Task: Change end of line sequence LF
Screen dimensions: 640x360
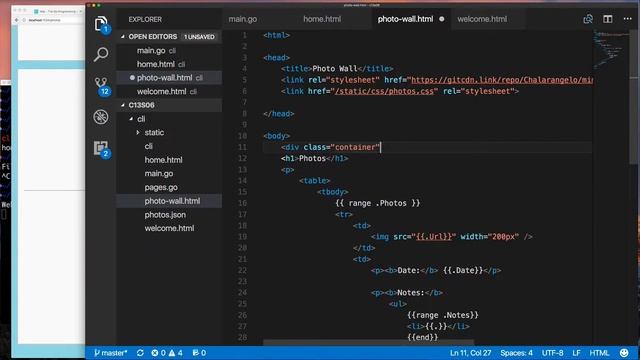Action: point(576,353)
